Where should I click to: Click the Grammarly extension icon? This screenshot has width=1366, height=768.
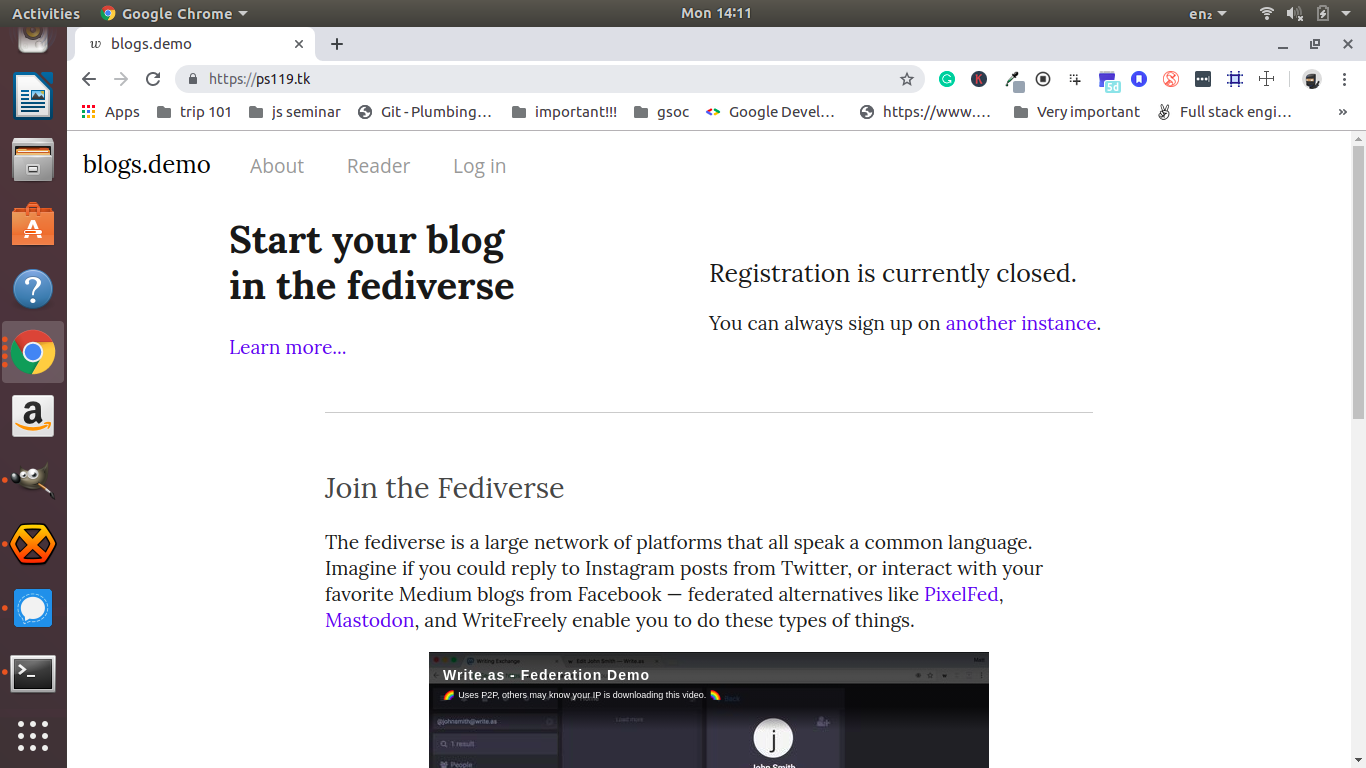[x=947, y=79]
